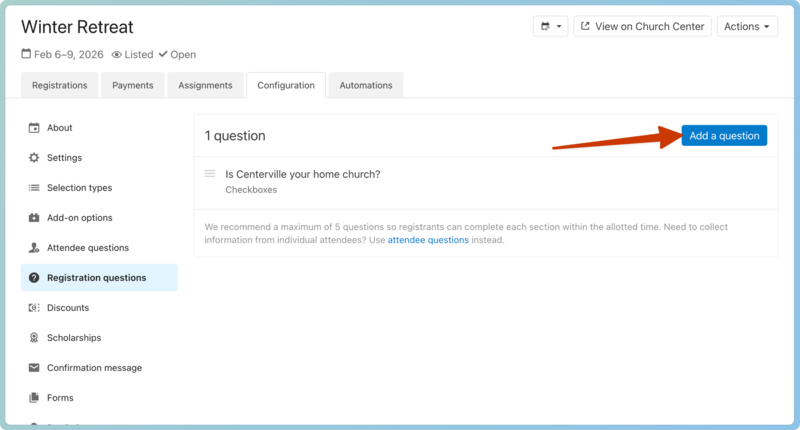
Task: Click the Add-on options icon
Action: 34,218
